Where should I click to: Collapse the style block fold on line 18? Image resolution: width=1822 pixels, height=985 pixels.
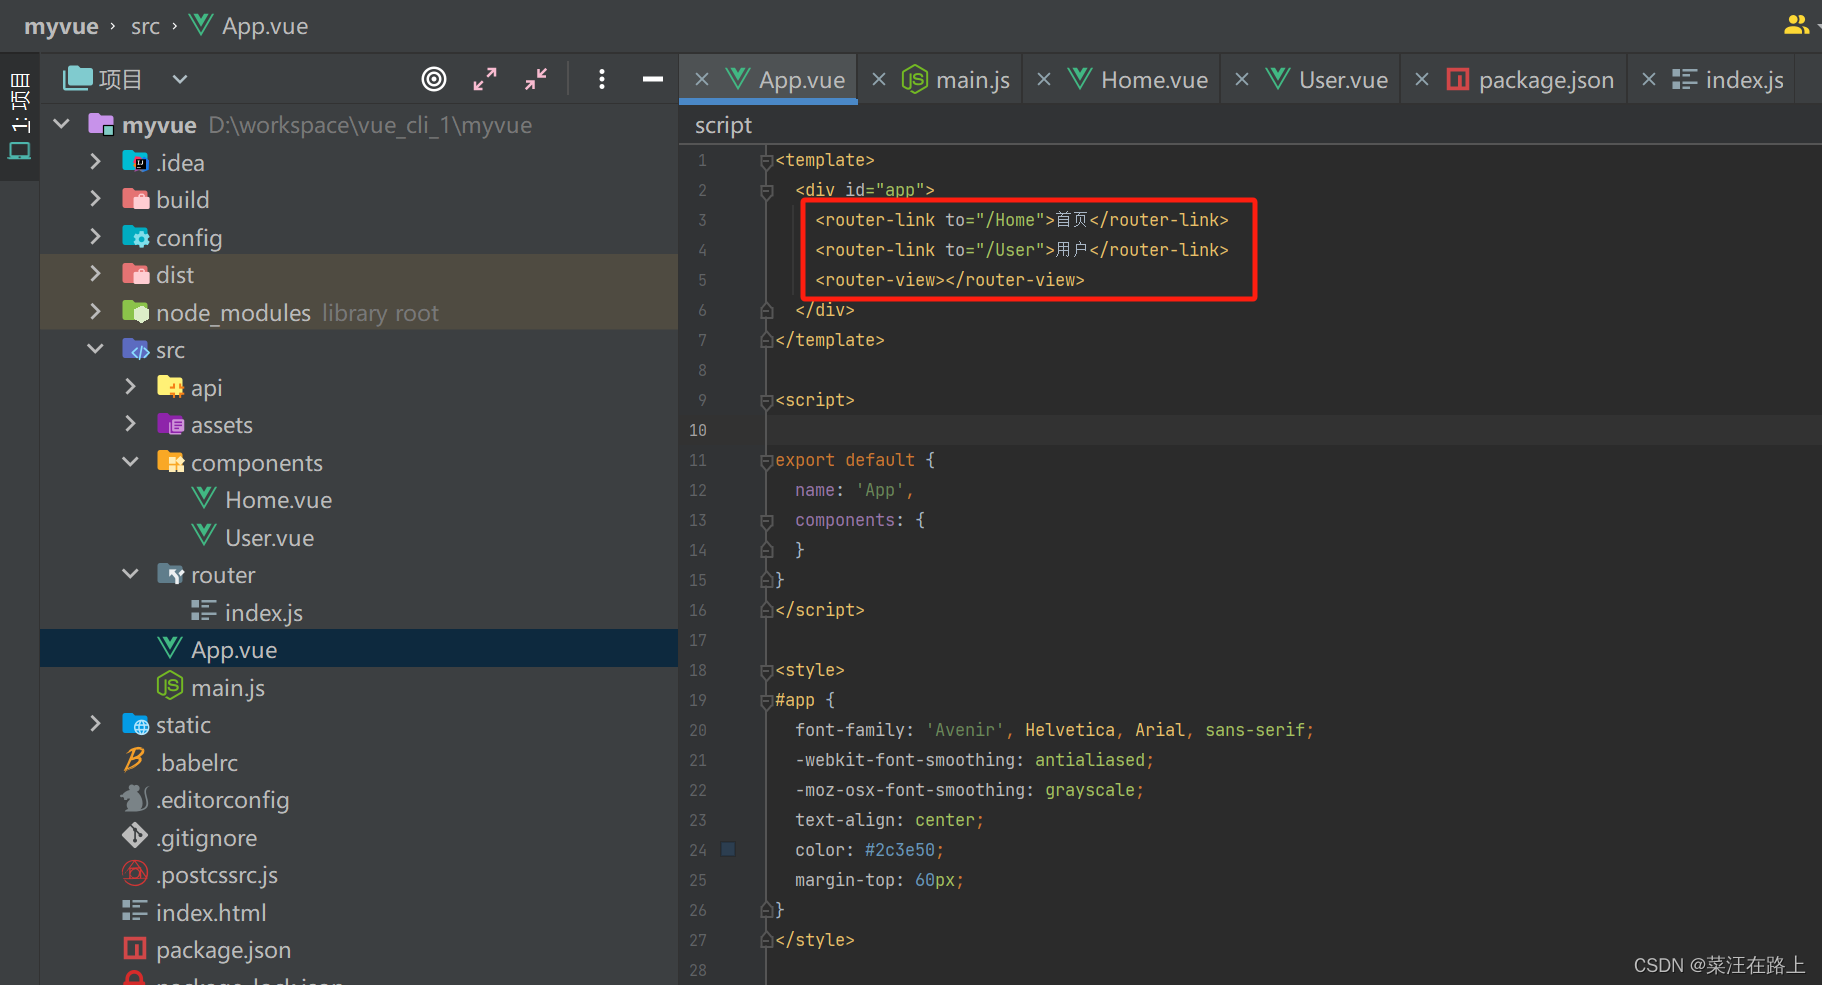[x=764, y=669]
